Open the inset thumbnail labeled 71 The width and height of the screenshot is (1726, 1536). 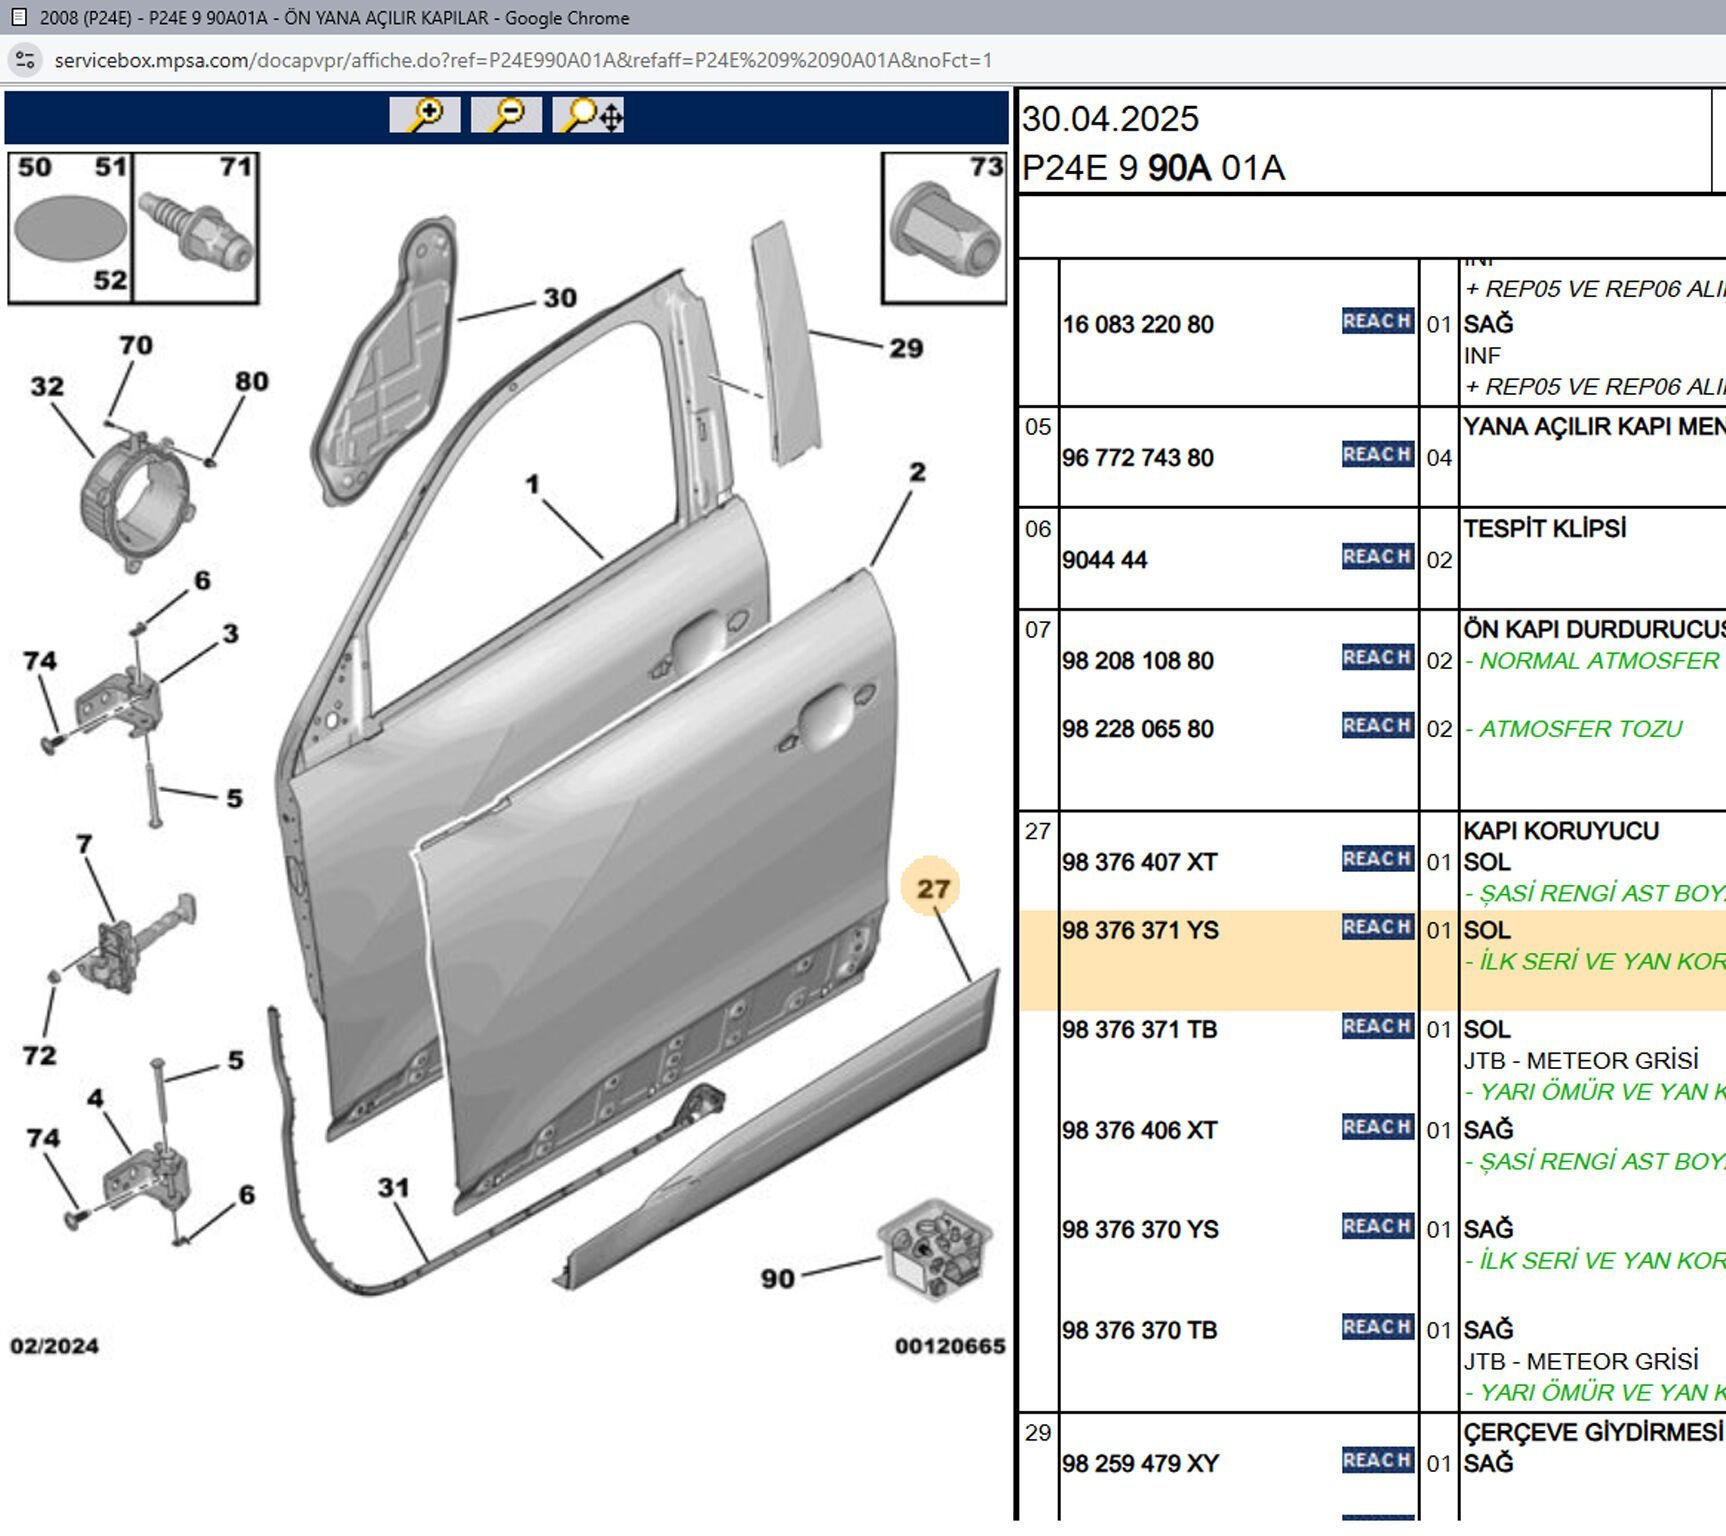tap(196, 228)
